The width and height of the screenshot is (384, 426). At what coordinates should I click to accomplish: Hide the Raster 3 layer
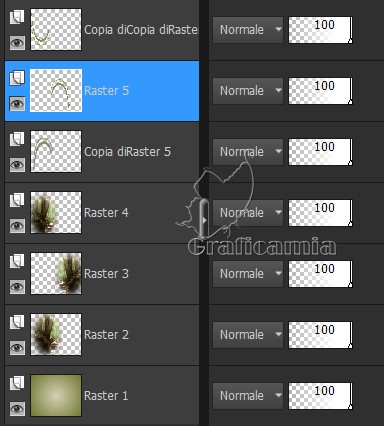17,287
